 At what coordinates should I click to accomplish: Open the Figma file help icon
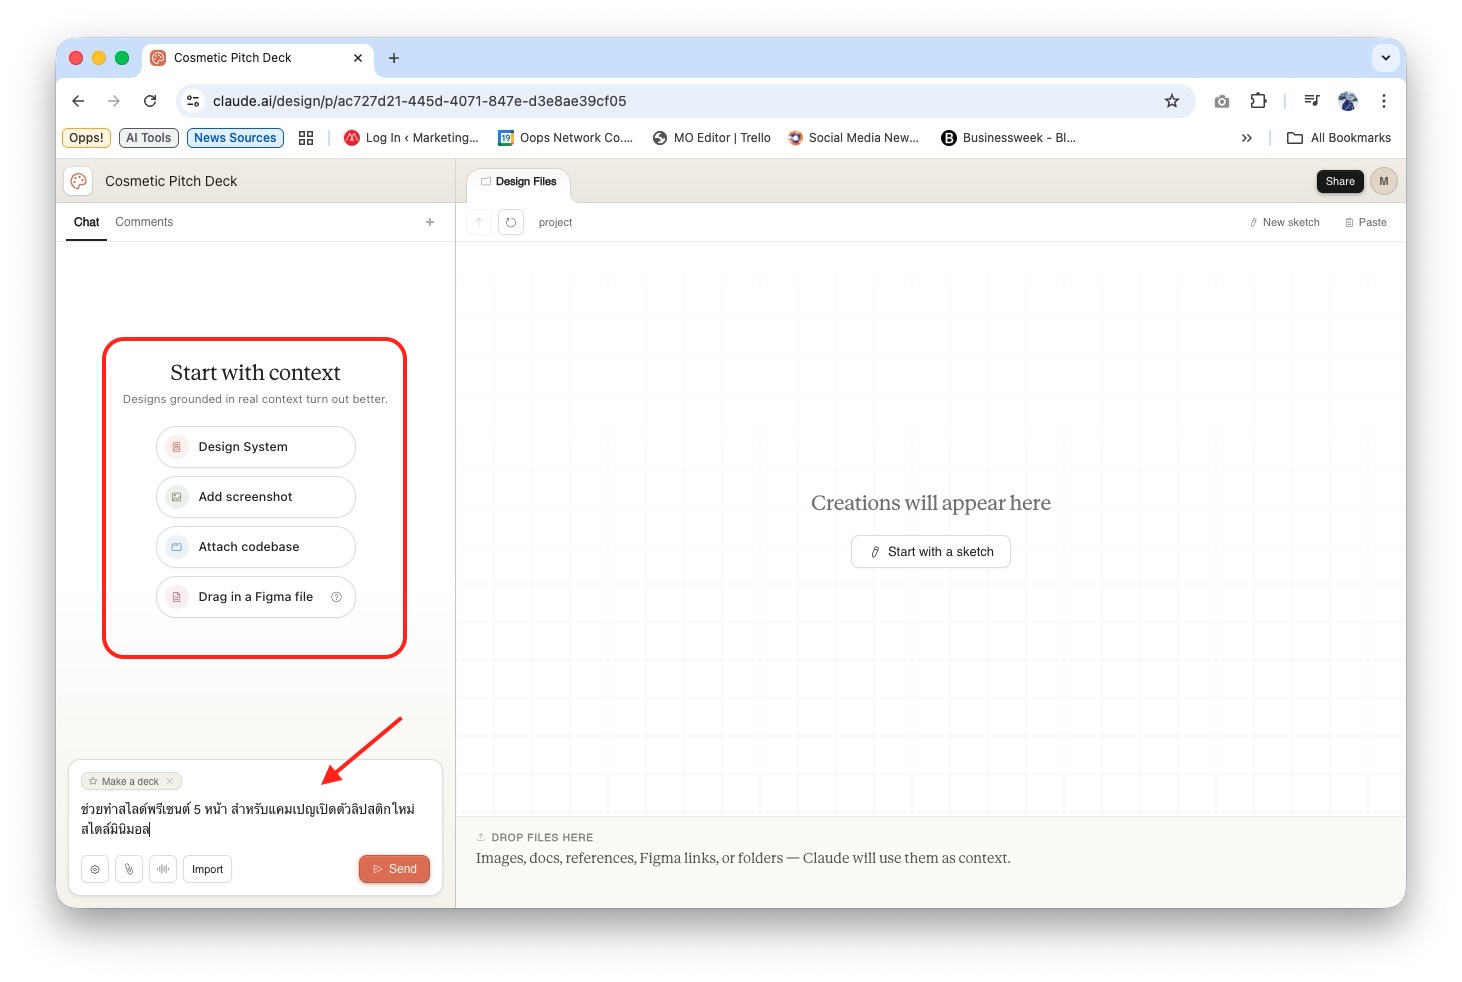pyautogui.click(x=337, y=597)
